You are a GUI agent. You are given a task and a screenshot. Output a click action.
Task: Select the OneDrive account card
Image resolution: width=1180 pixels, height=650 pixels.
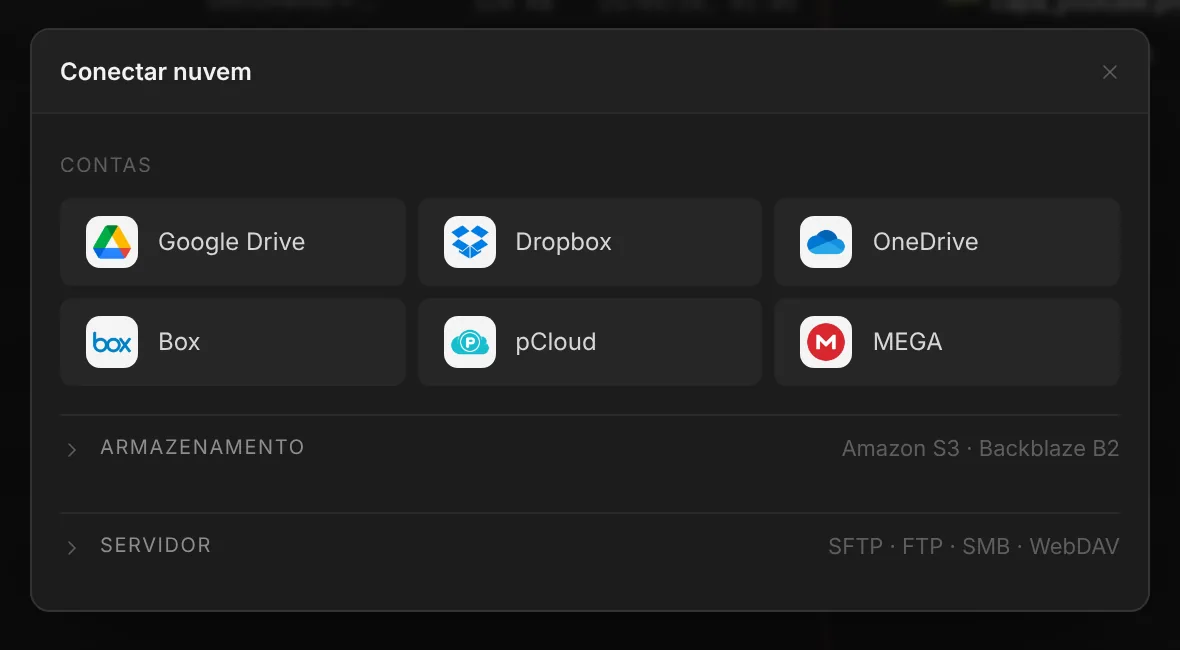(x=947, y=242)
